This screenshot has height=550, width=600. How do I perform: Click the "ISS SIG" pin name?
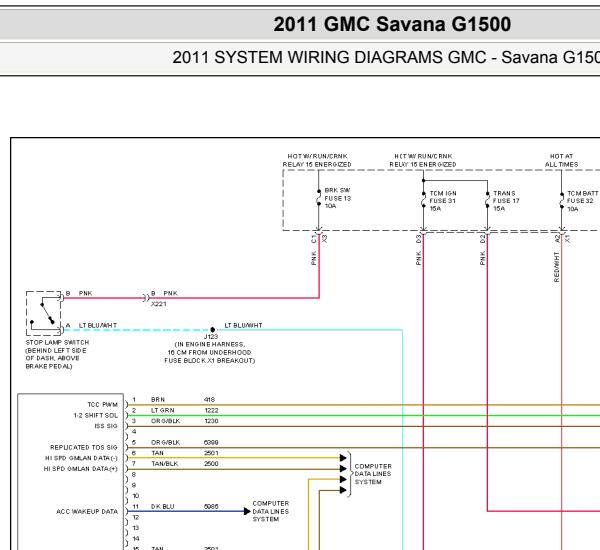click(x=106, y=426)
